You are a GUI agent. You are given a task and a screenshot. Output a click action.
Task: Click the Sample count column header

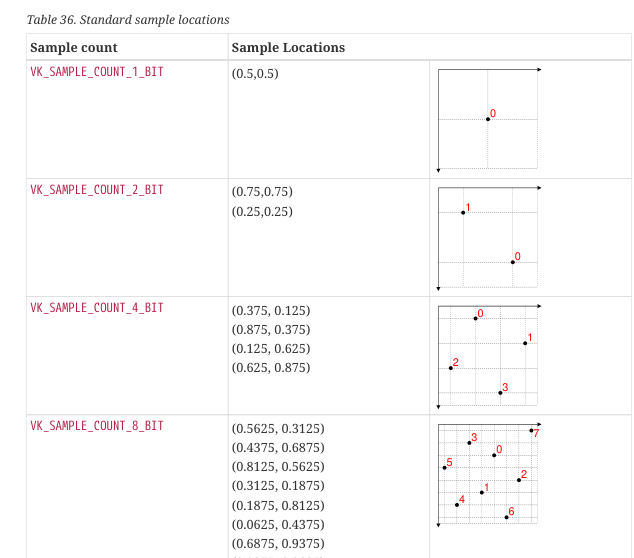74,48
